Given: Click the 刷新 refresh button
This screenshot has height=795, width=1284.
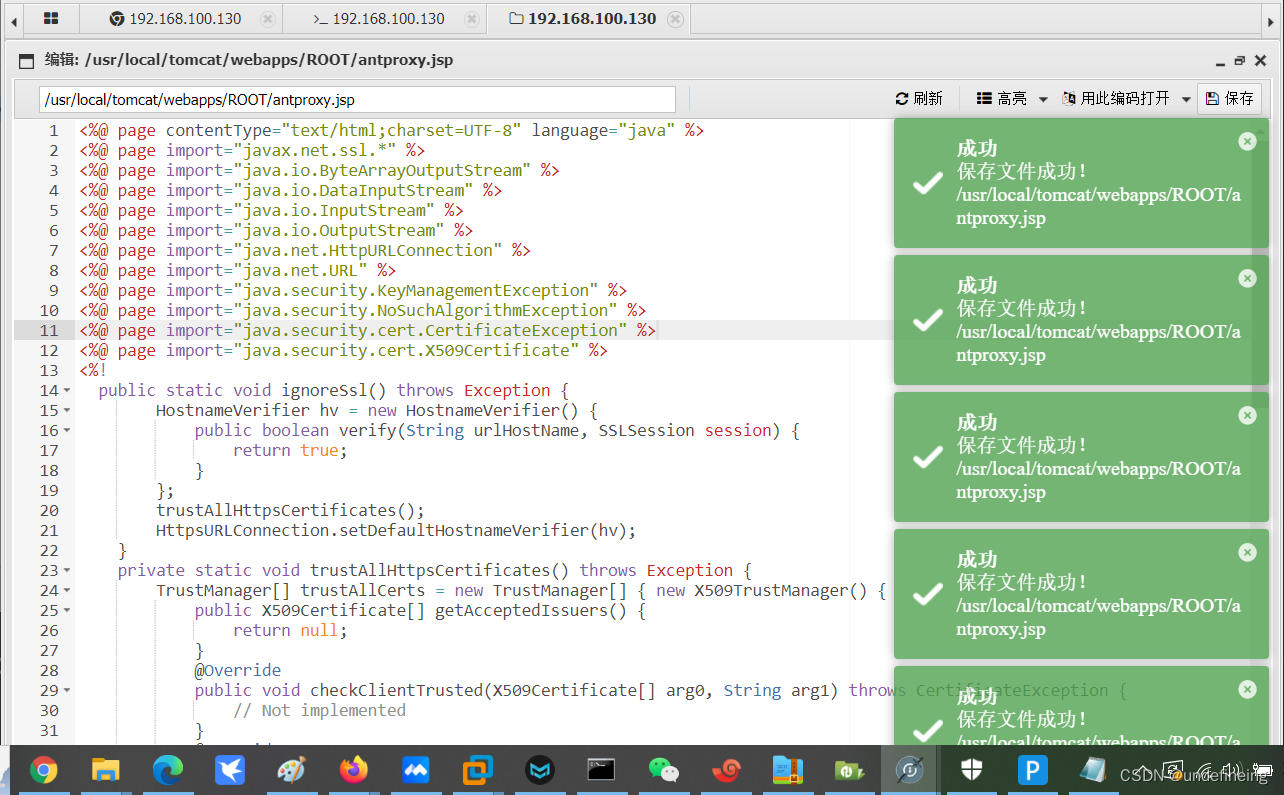Looking at the screenshot, I should [919, 98].
